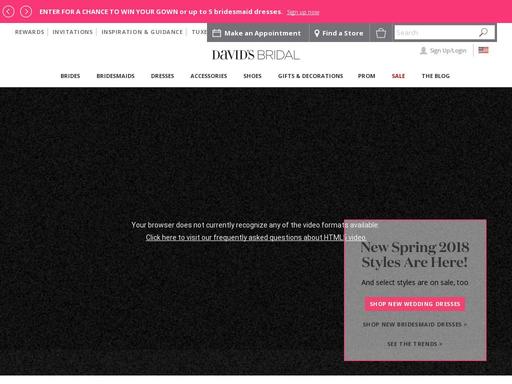Open the Prom menu
The image size is (512, 384).
click(366, 76)
